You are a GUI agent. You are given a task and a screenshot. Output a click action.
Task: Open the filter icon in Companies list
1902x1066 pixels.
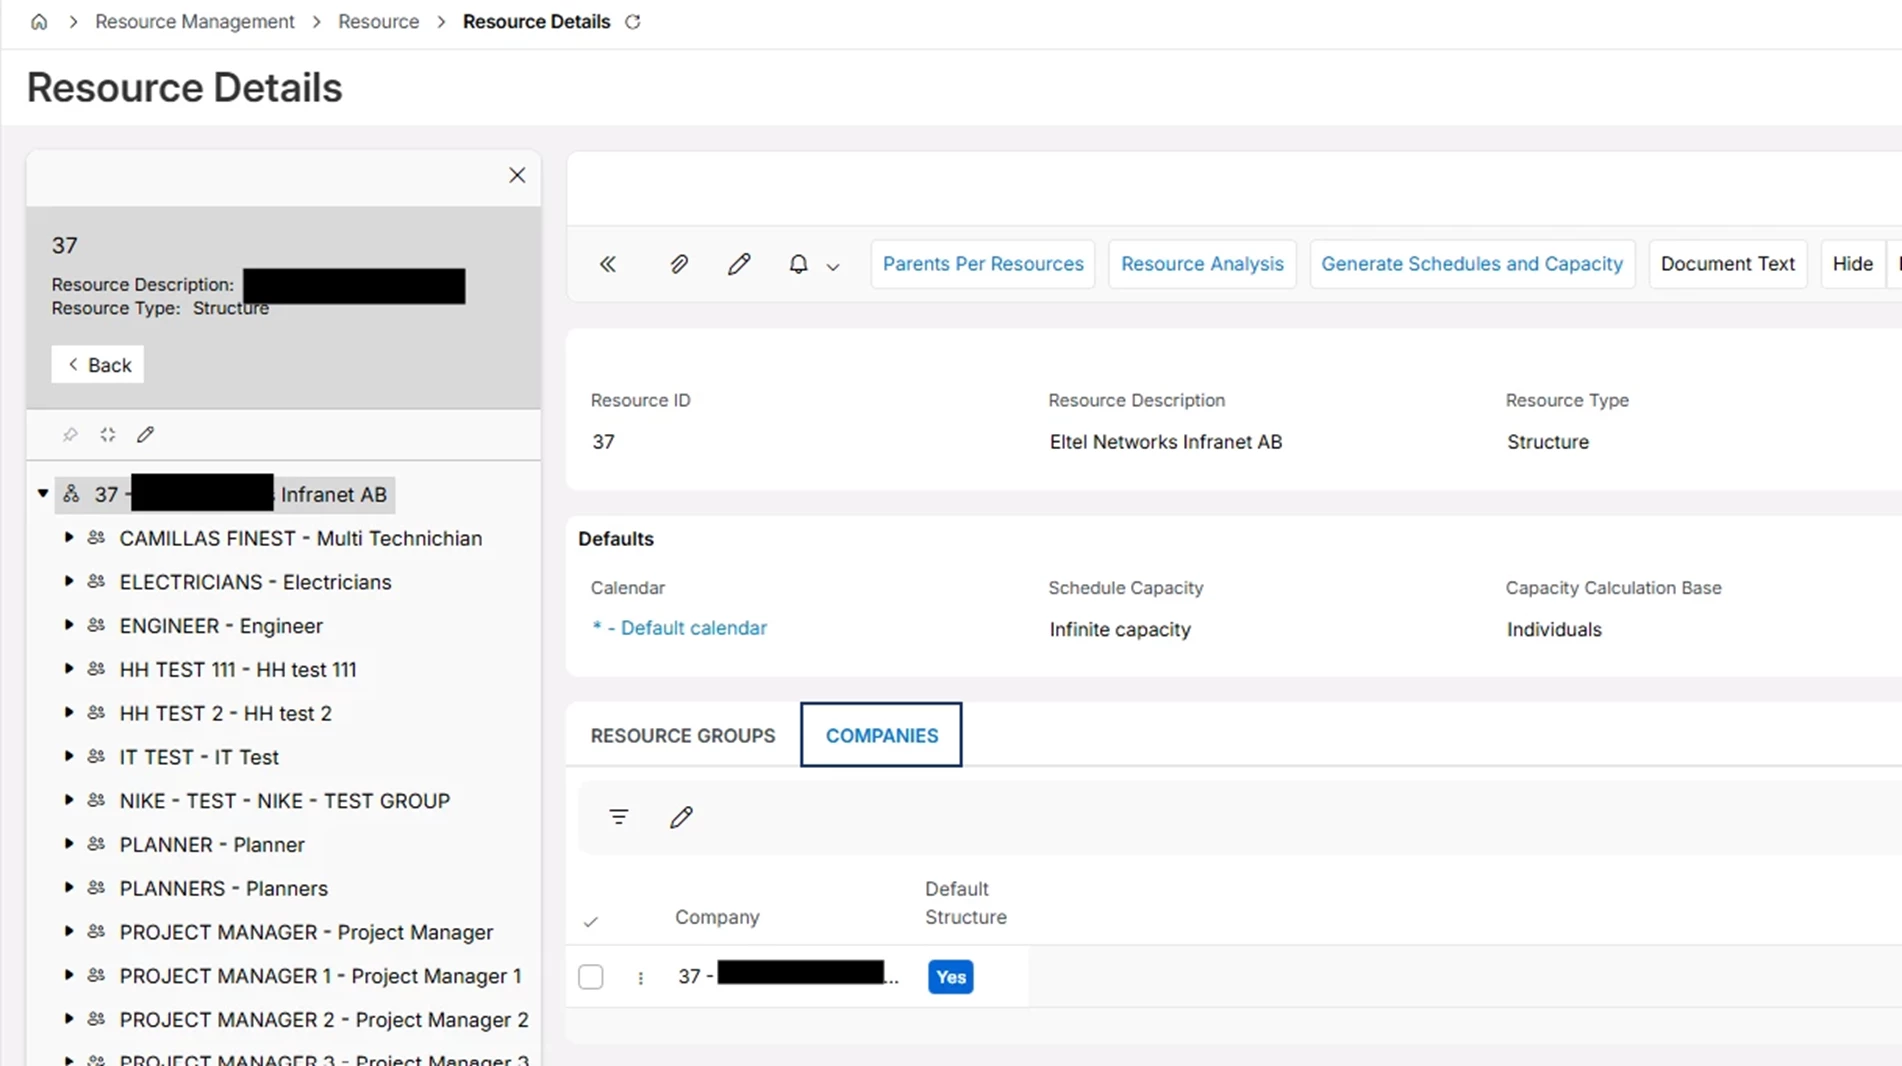(x=619, y=817)
